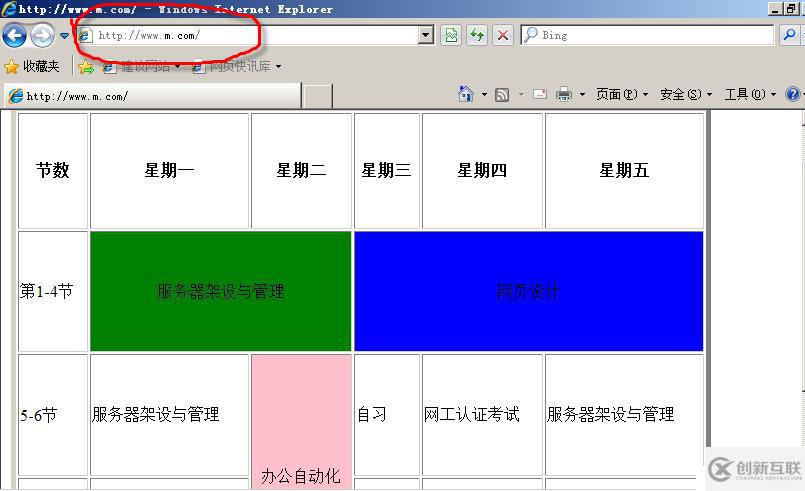Click the Print icon
Image resolution: width=805 pixels, height=491 pixels.
coord(564,94)
